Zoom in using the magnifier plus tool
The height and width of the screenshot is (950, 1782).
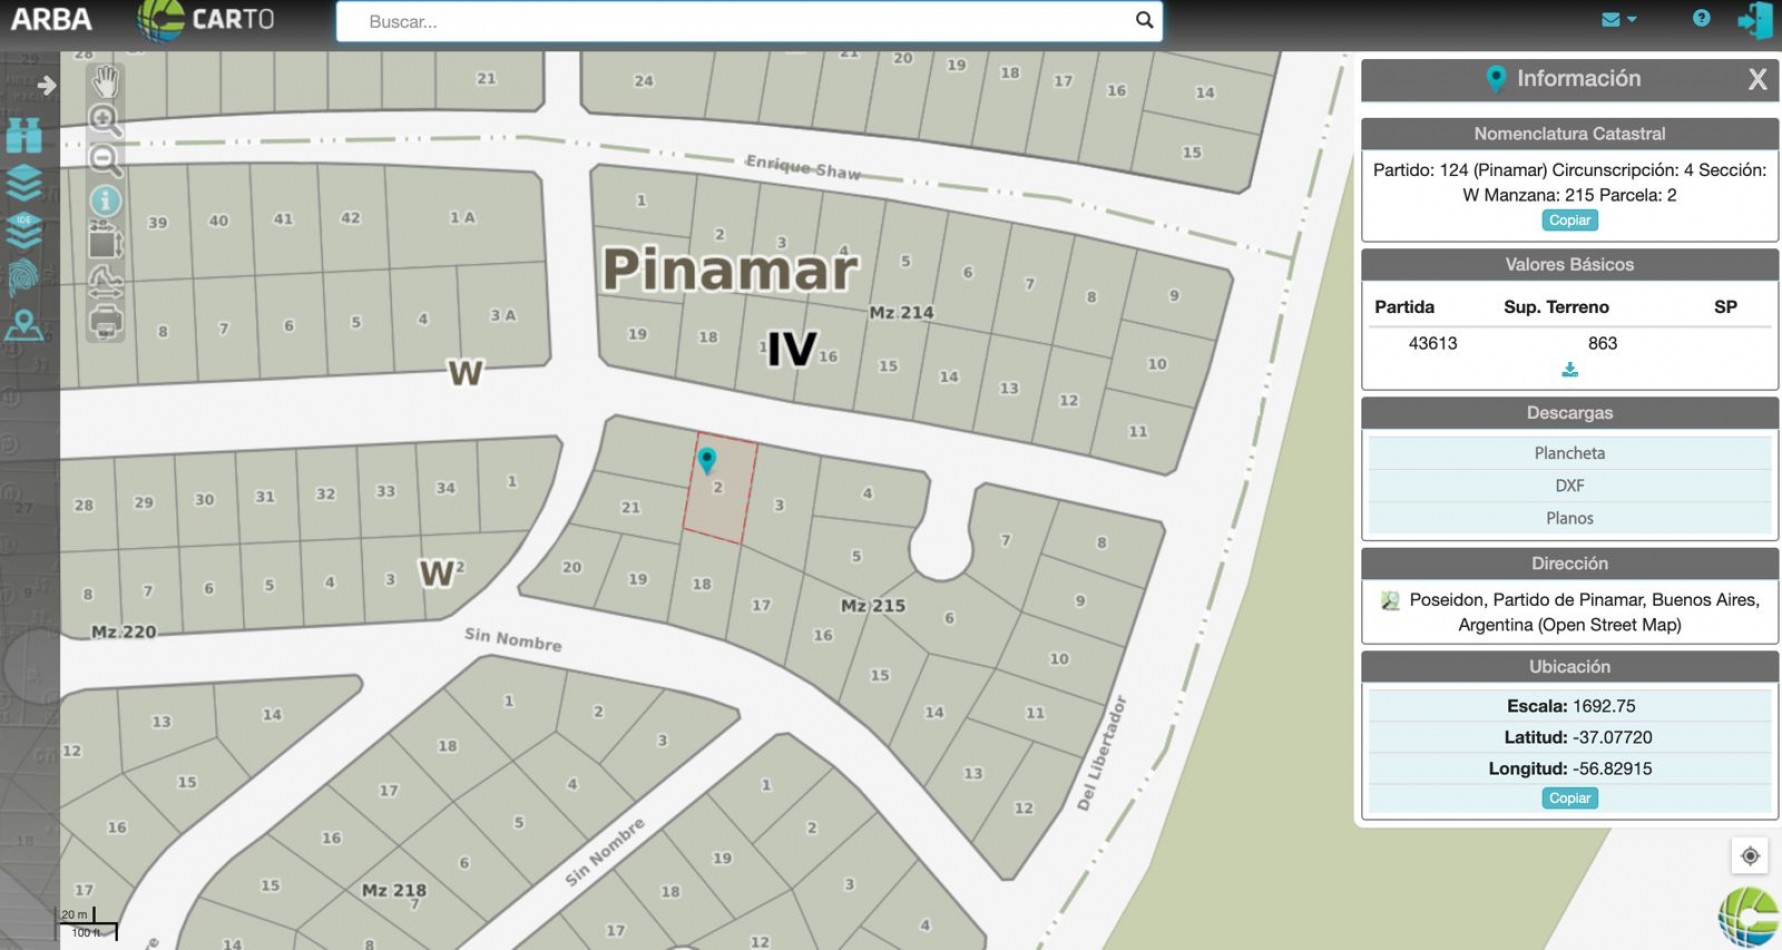pyautogui.click(x=105, y=118)
